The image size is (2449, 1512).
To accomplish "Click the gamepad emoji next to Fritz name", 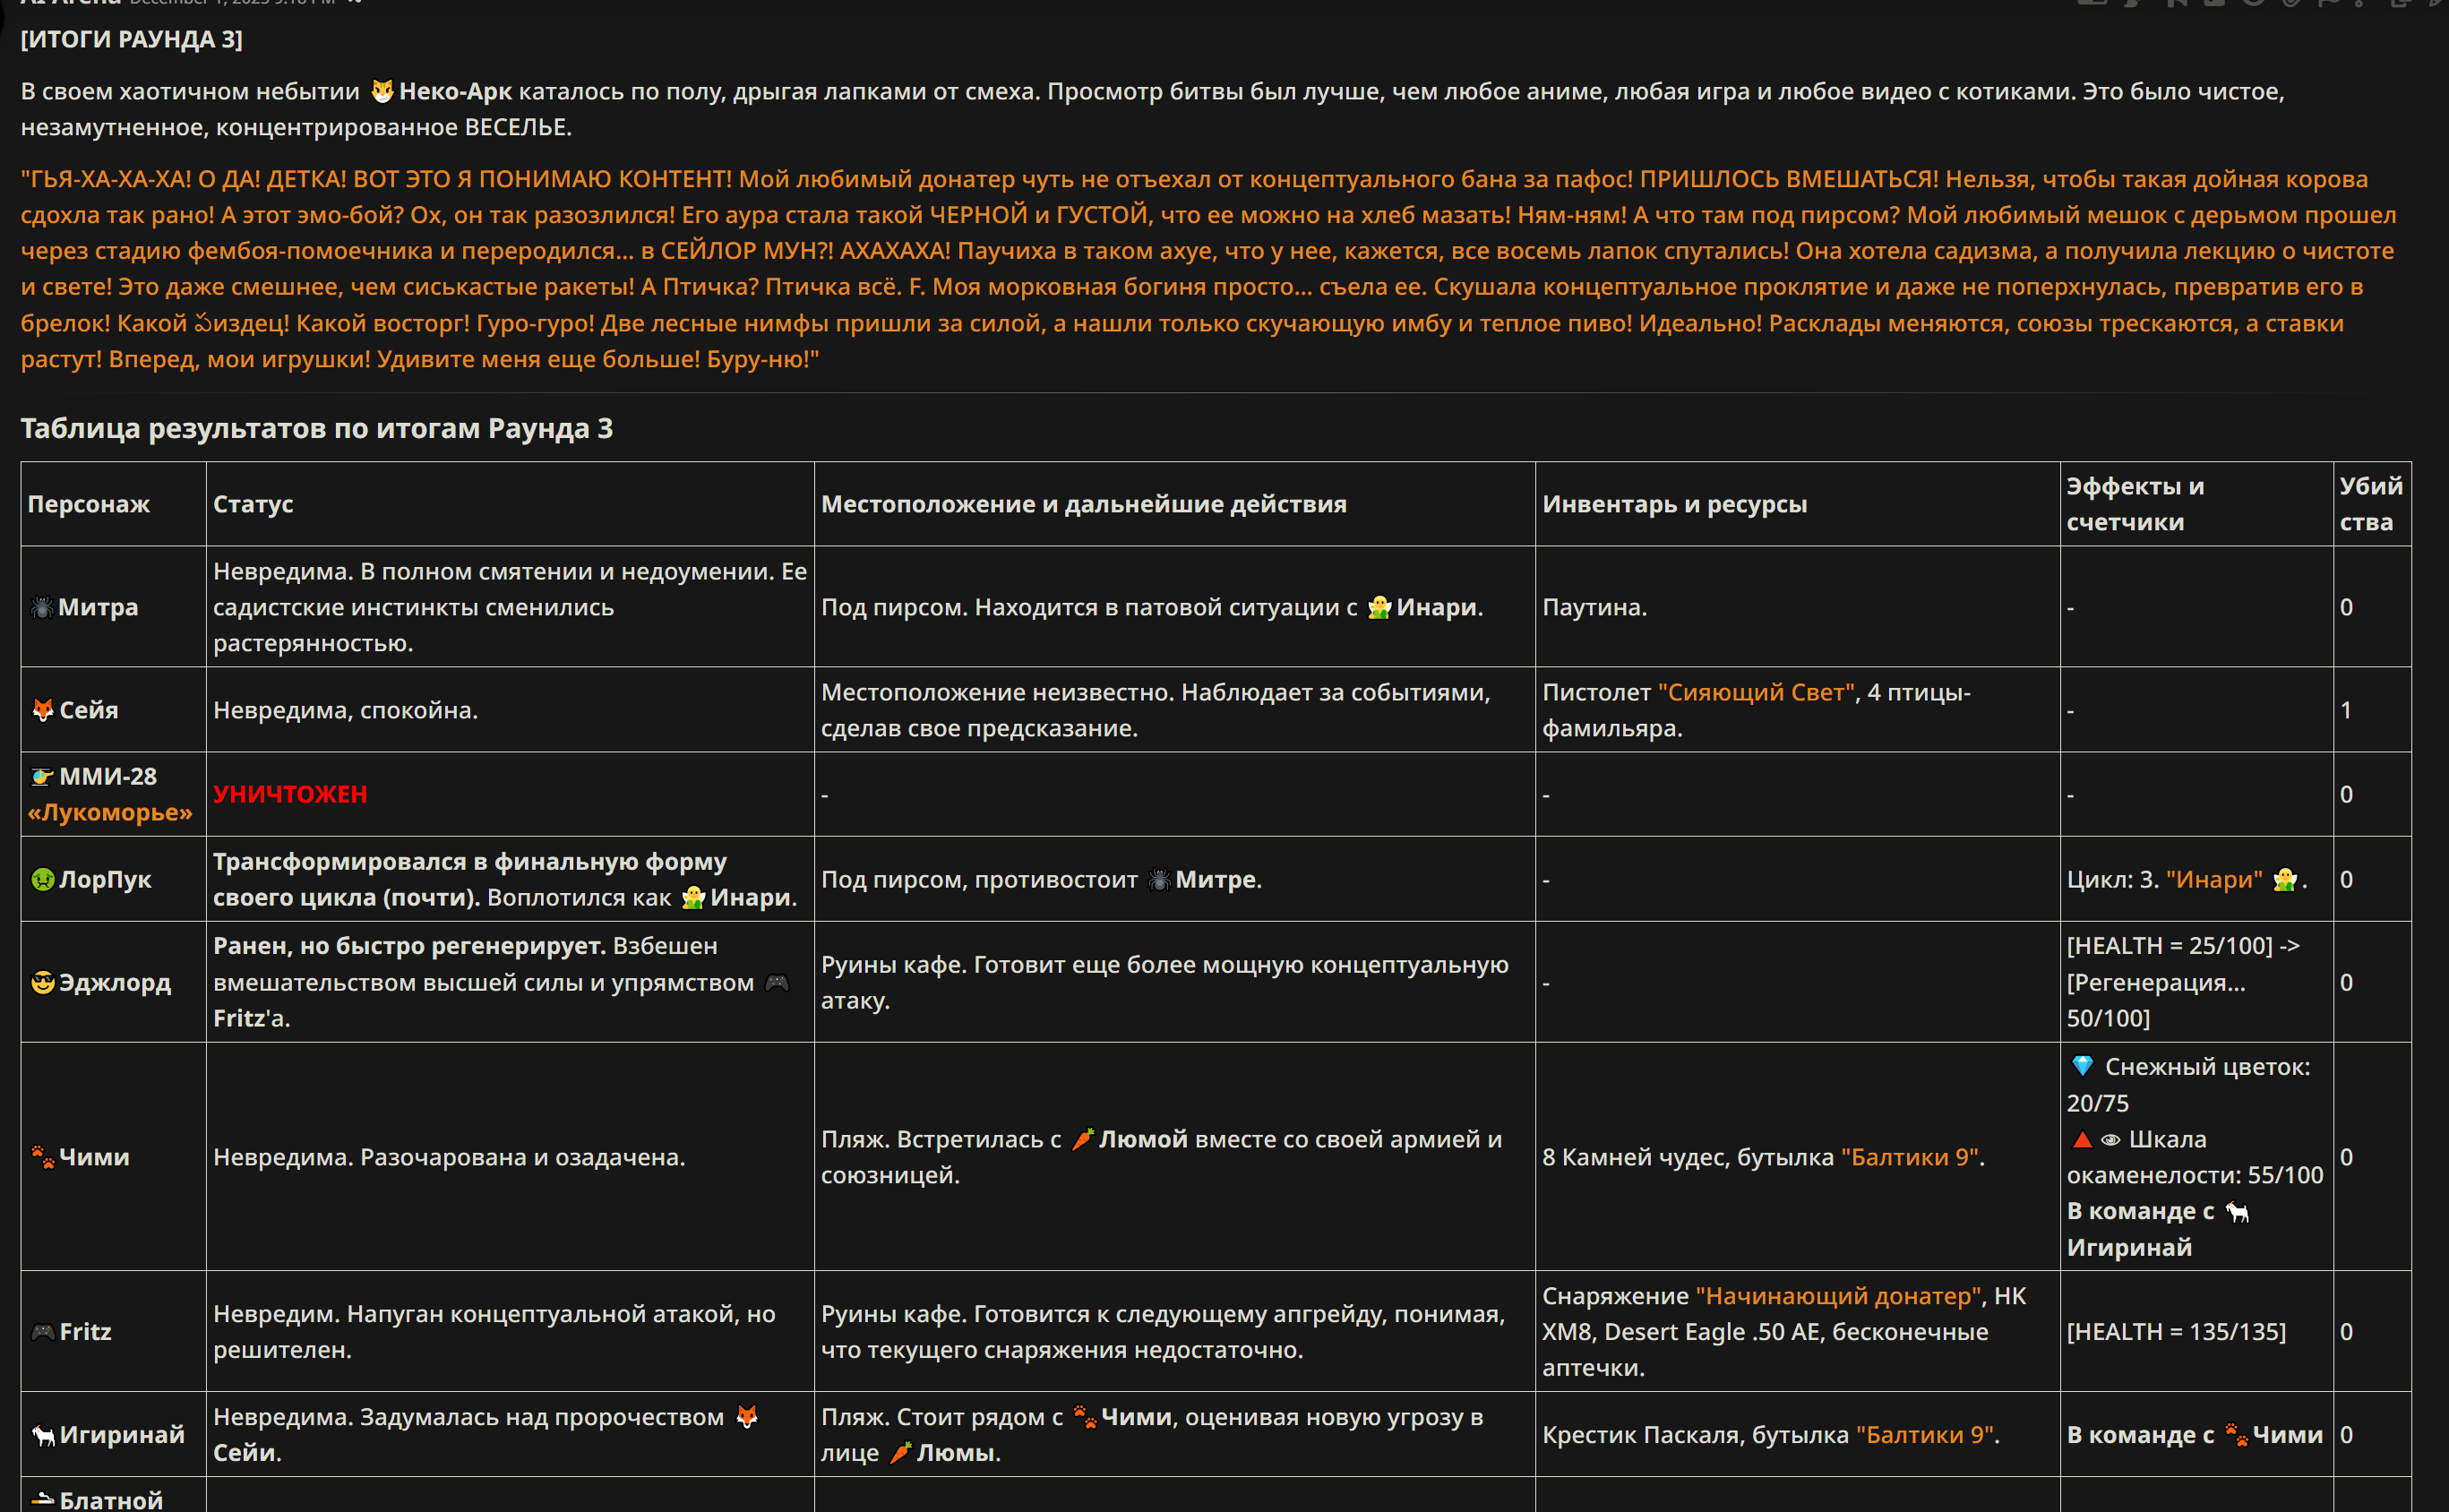I will (42, 1332).
